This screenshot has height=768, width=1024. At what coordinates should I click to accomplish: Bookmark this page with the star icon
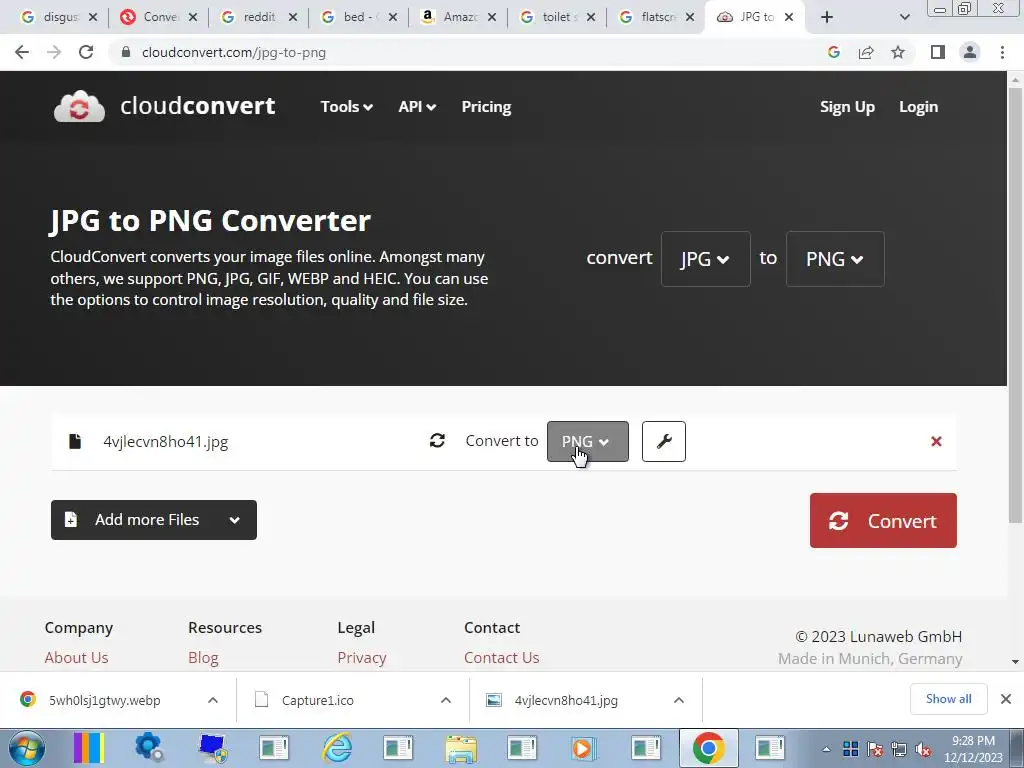(898, 52)
